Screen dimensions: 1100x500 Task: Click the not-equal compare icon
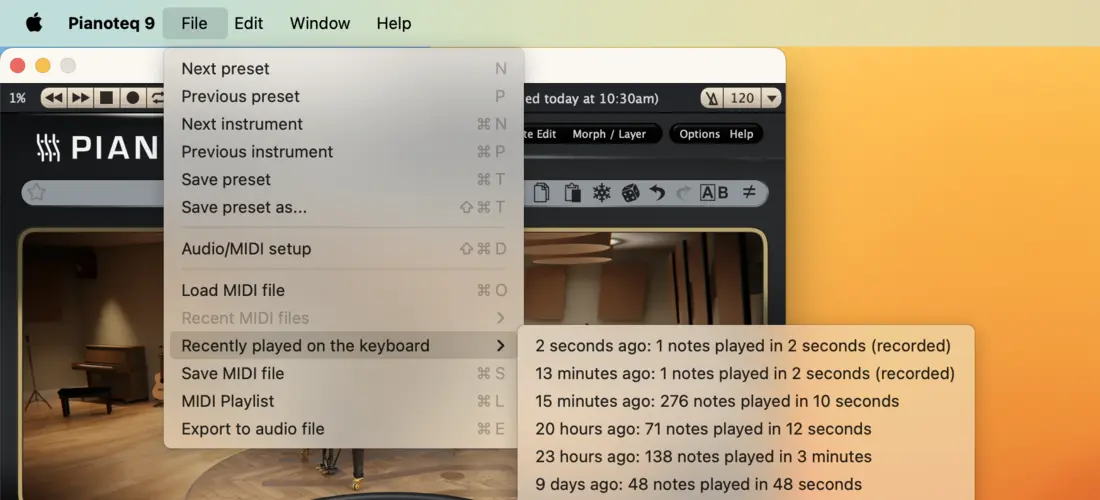(749, 193)
